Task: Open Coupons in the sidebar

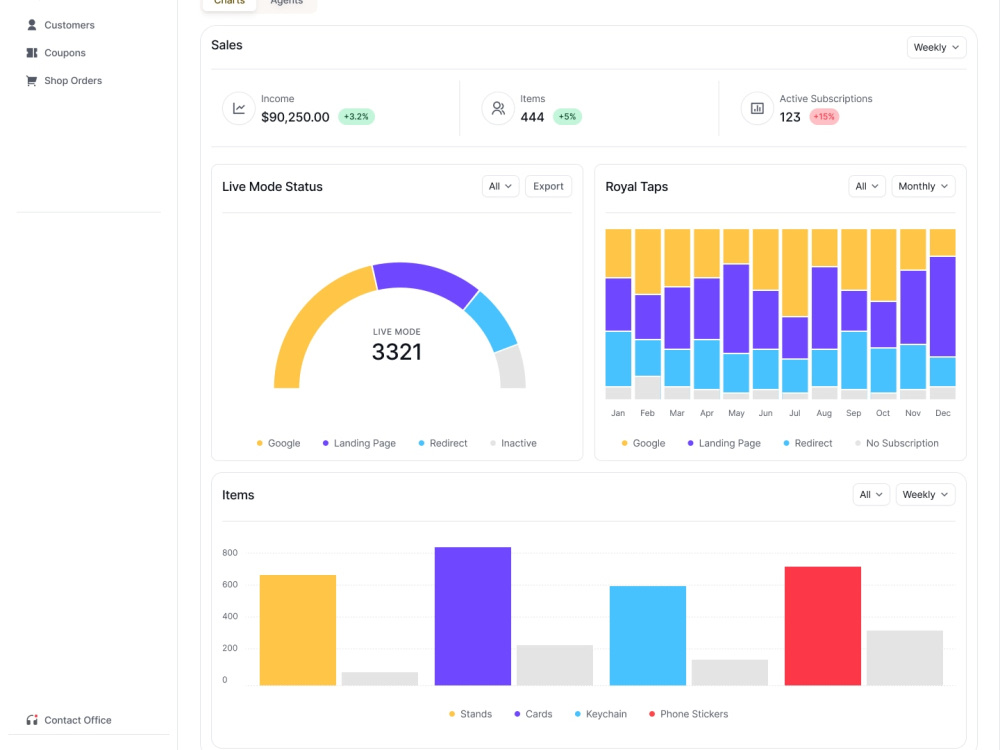Action: coord(55,53)
